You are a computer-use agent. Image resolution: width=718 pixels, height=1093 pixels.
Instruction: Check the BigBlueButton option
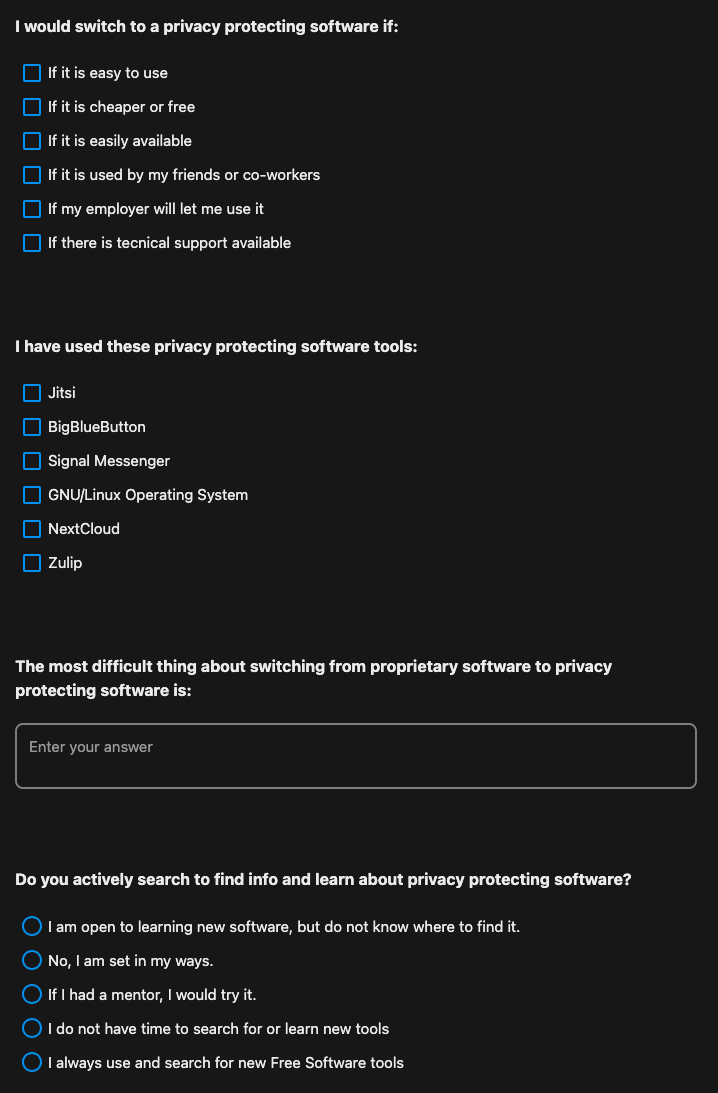(32, 427)
